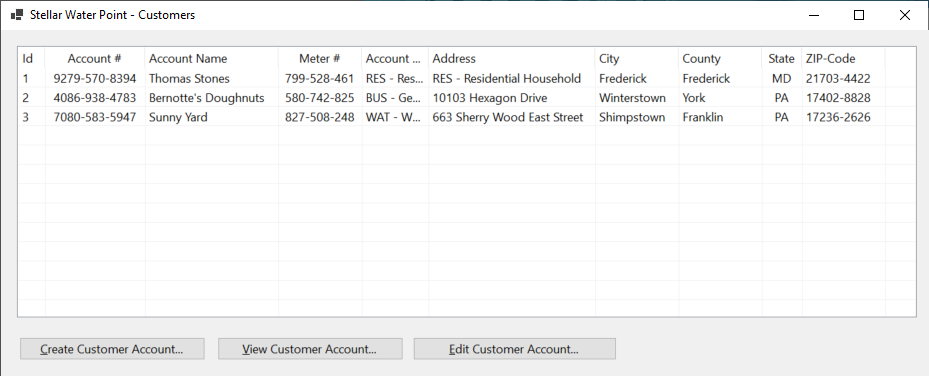Click Id 3 in the customer list
Screen dimensions: 929x376
pos(25,117)
